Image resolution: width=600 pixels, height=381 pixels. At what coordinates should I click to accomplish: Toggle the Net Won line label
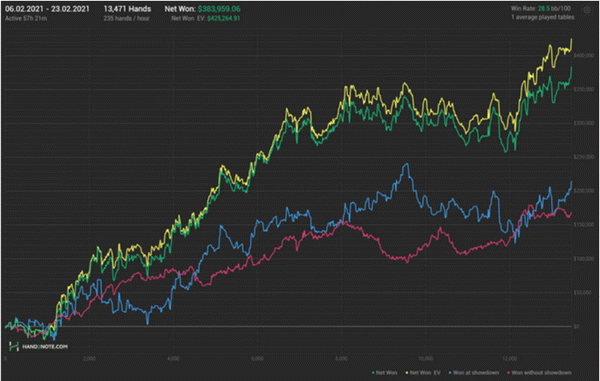(x=386, y=373)
